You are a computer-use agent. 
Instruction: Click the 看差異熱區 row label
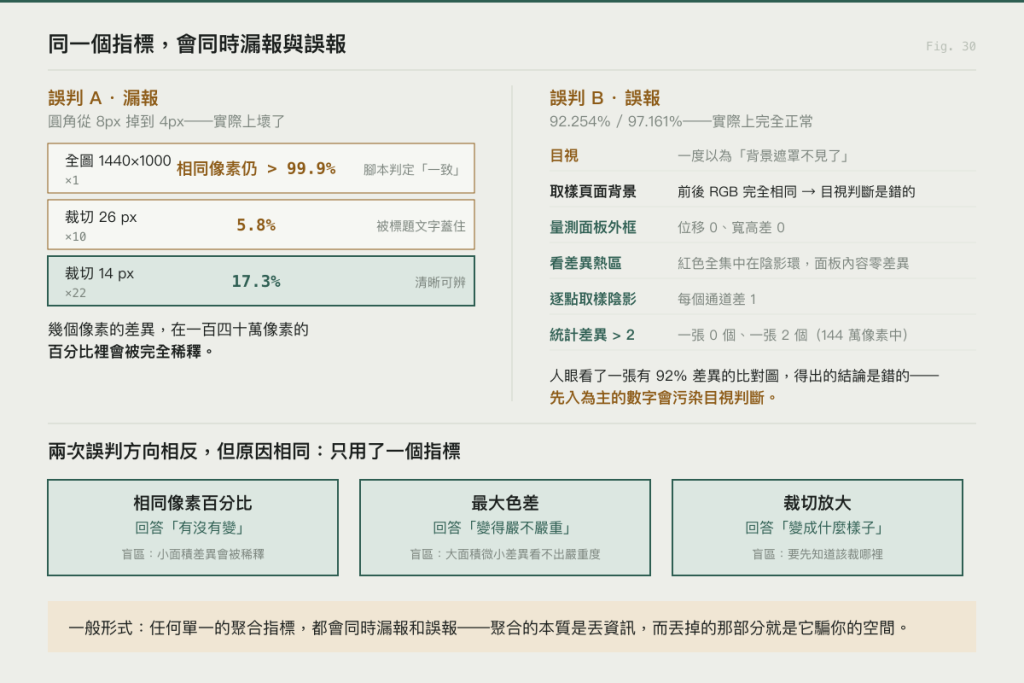point(585,263)
